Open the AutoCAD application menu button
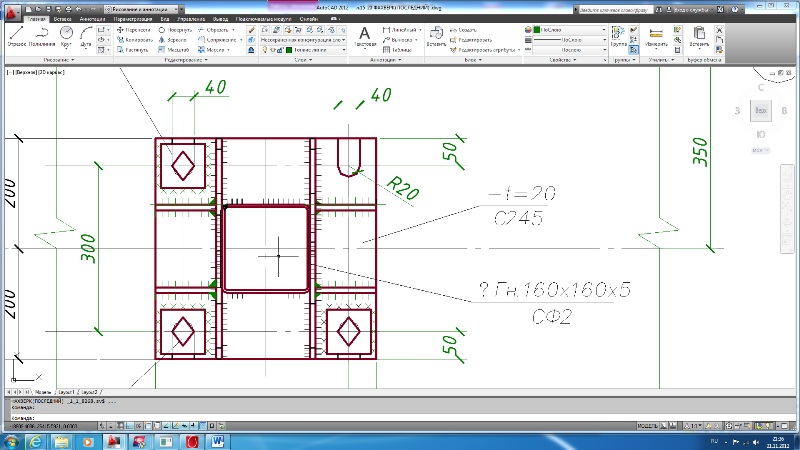This screenshot has width=800, height=450. pyautogui.click(x=11, y=9)
